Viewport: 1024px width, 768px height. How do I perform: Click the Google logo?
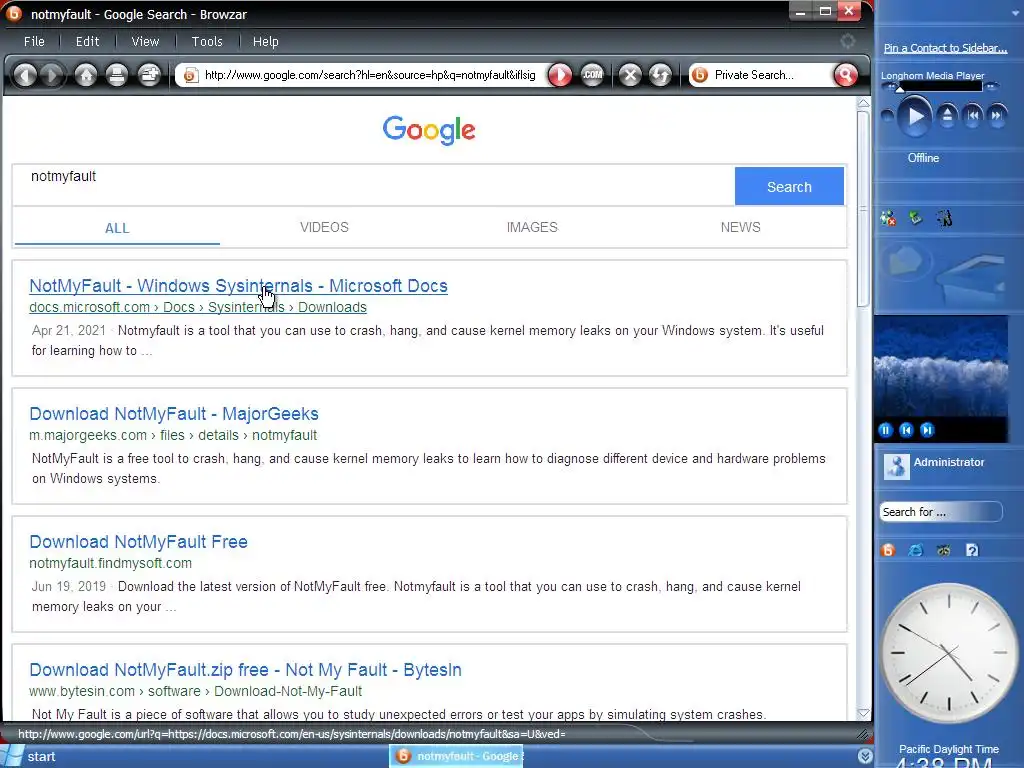click(429, 130)
